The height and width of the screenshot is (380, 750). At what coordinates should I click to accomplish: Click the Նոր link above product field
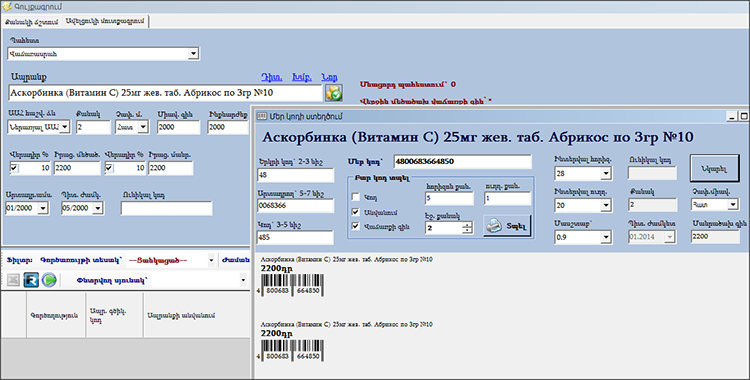329,77
